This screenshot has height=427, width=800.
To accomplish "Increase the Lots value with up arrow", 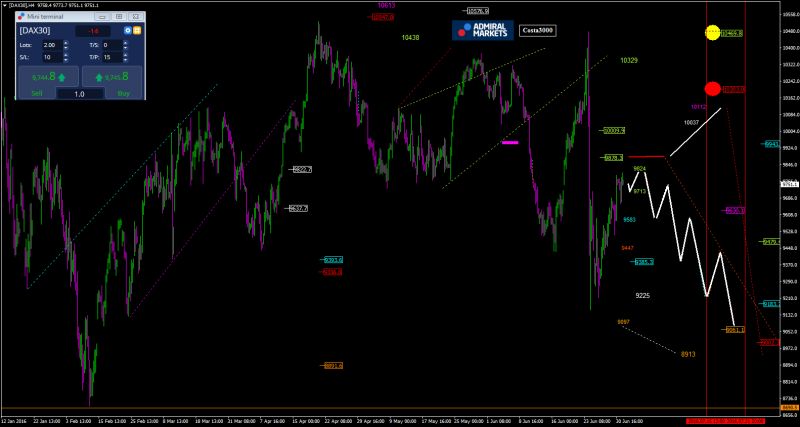I will pos(66,43).
